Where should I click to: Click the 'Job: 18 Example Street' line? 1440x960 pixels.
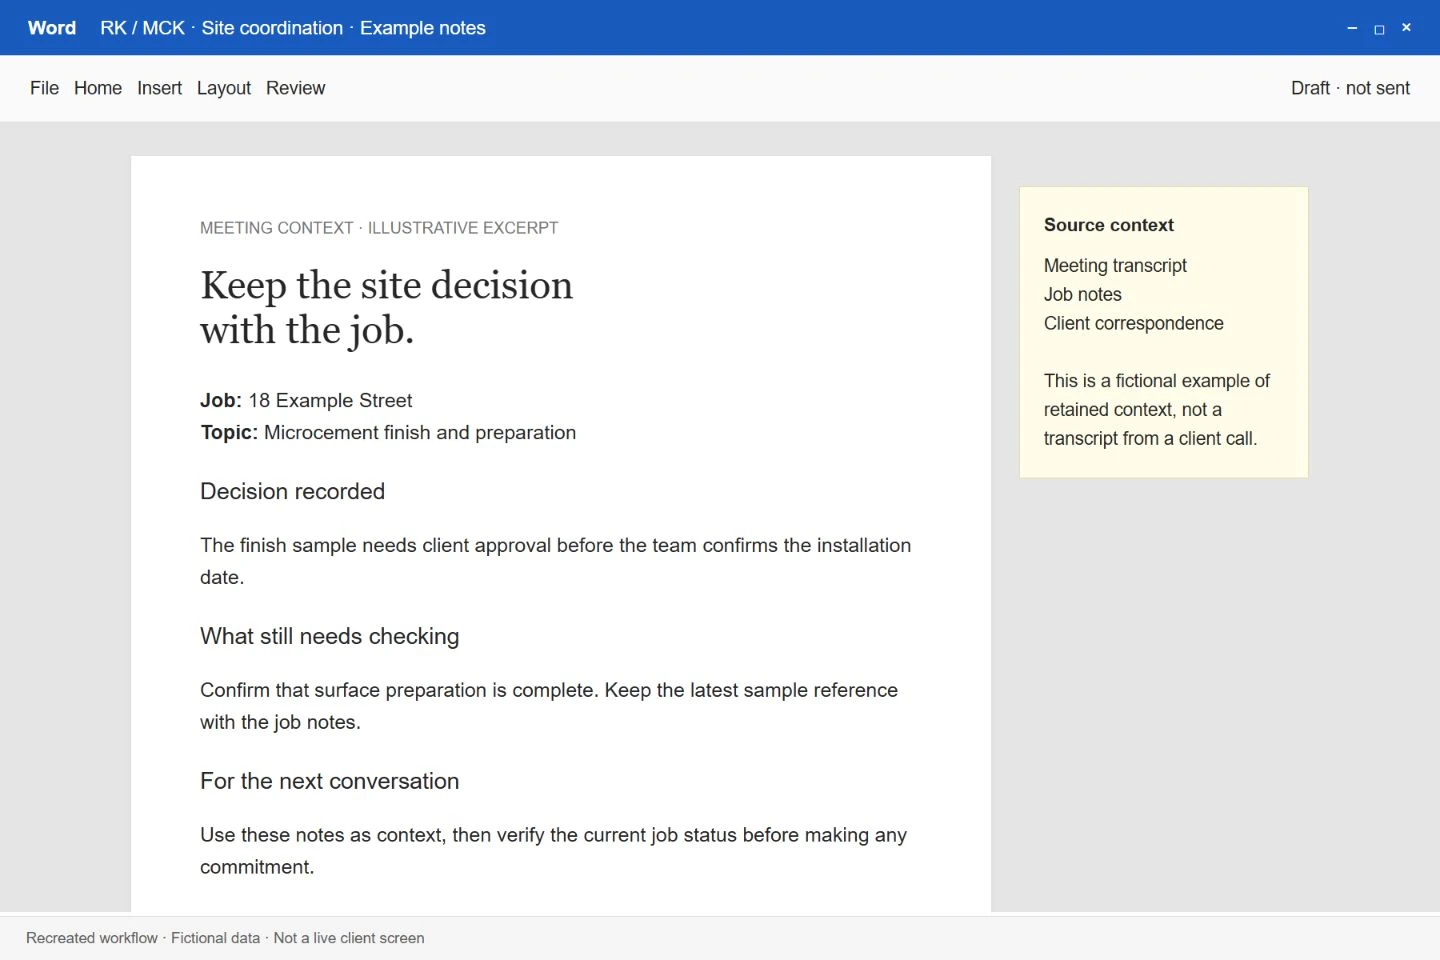click(x=306, y=400)
